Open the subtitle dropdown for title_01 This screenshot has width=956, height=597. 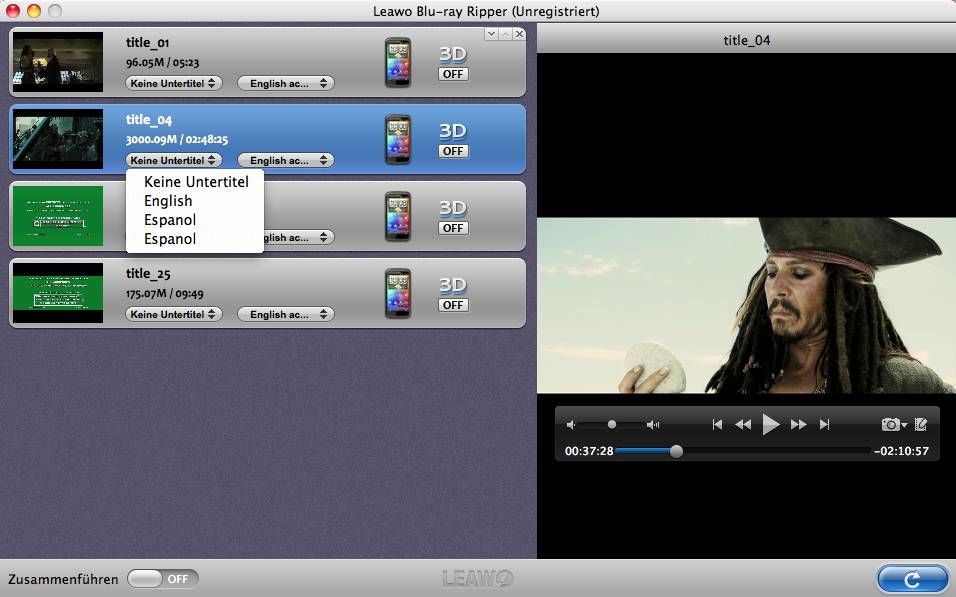click(174, 83)
